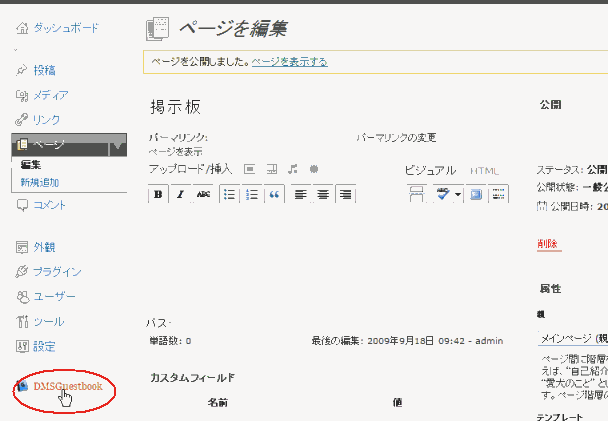Align text right
608x421 pixels.
(x=345, y=194)
